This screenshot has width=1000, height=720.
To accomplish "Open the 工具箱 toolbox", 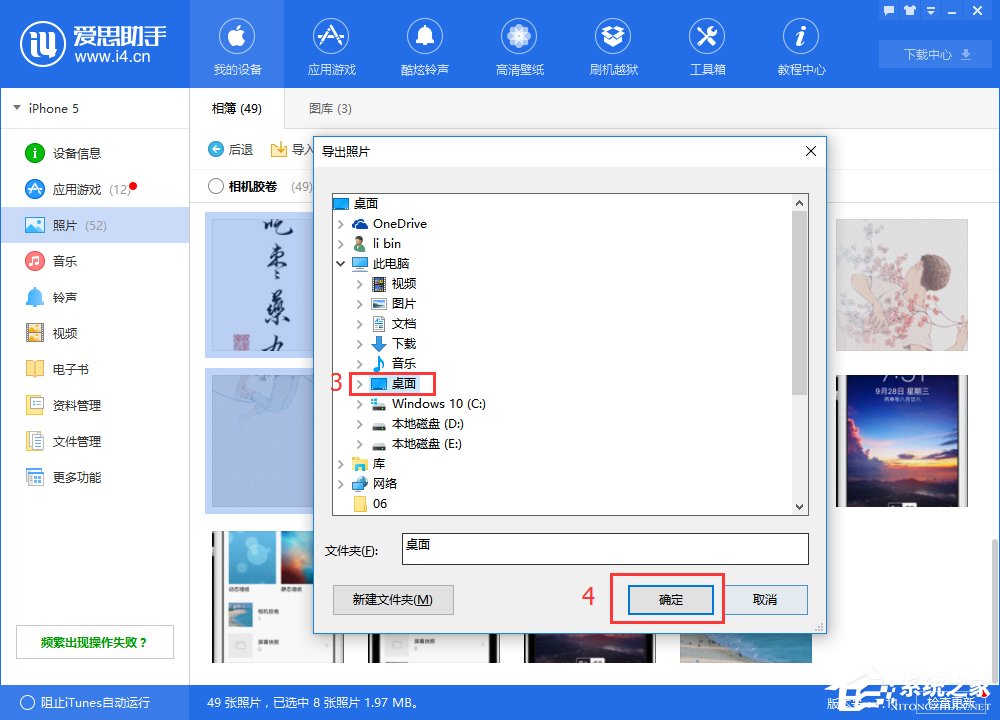I will [x=706, y=45].
